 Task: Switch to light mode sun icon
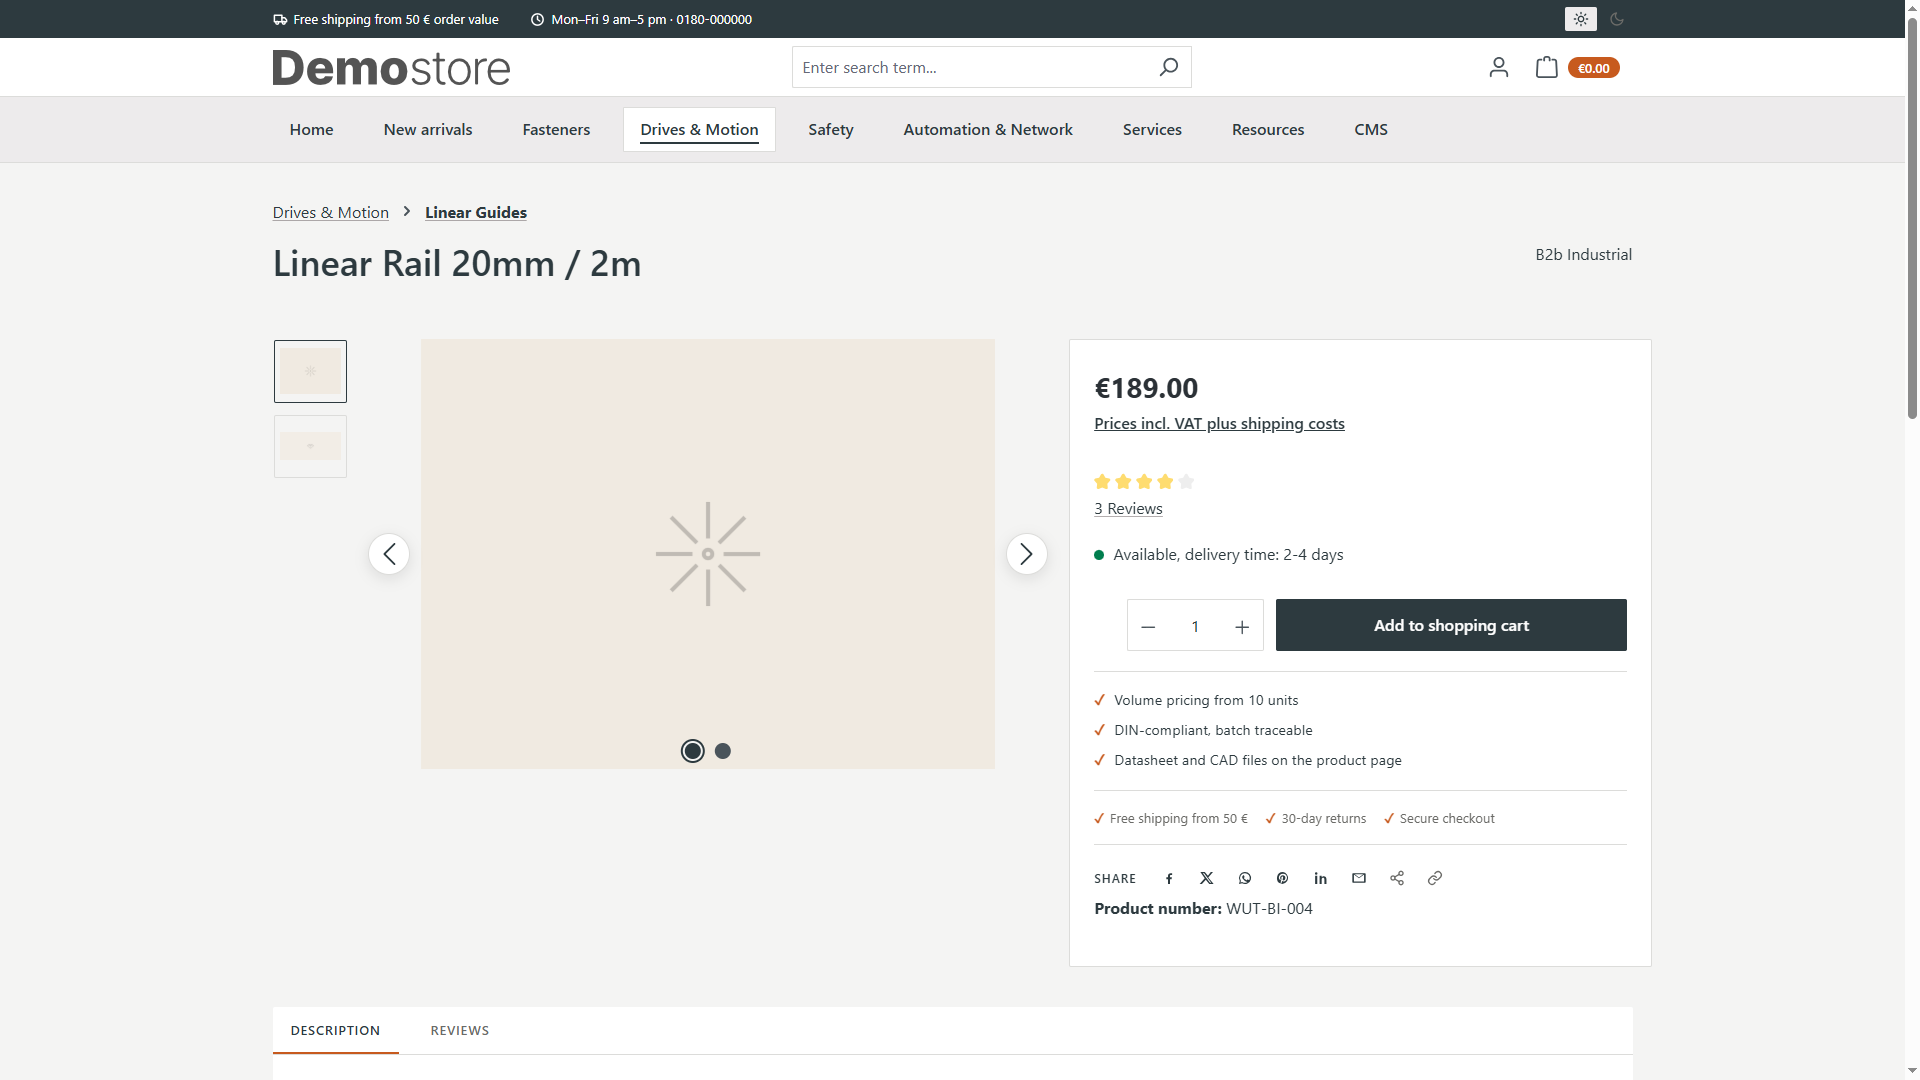(x=1580, y=19)
